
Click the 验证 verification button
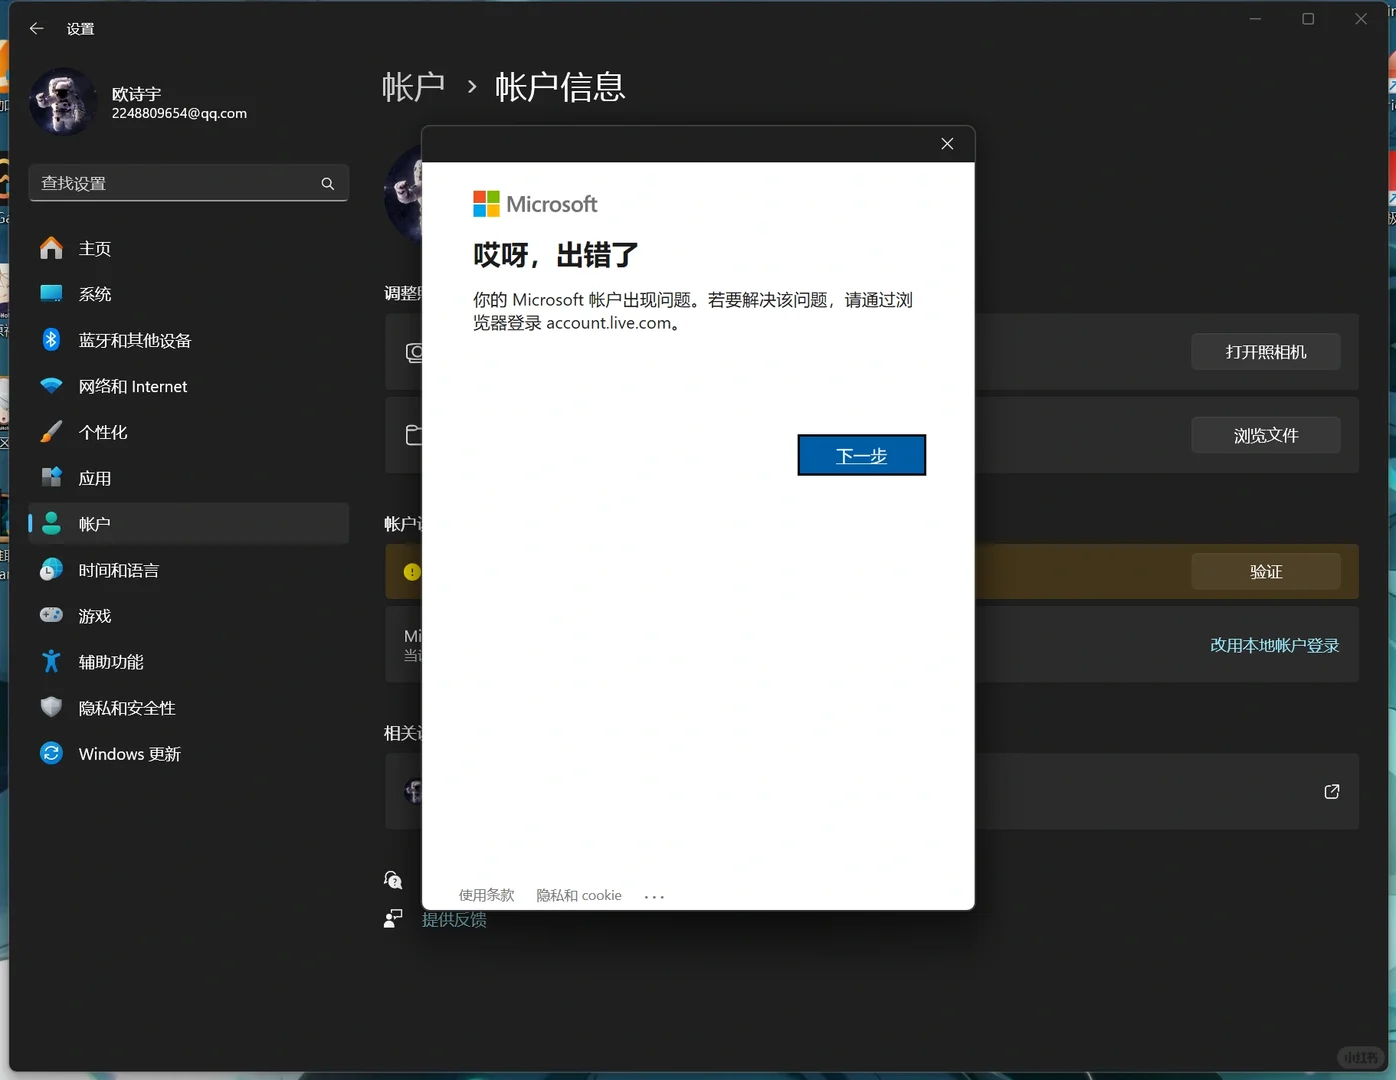point(1266,571)
